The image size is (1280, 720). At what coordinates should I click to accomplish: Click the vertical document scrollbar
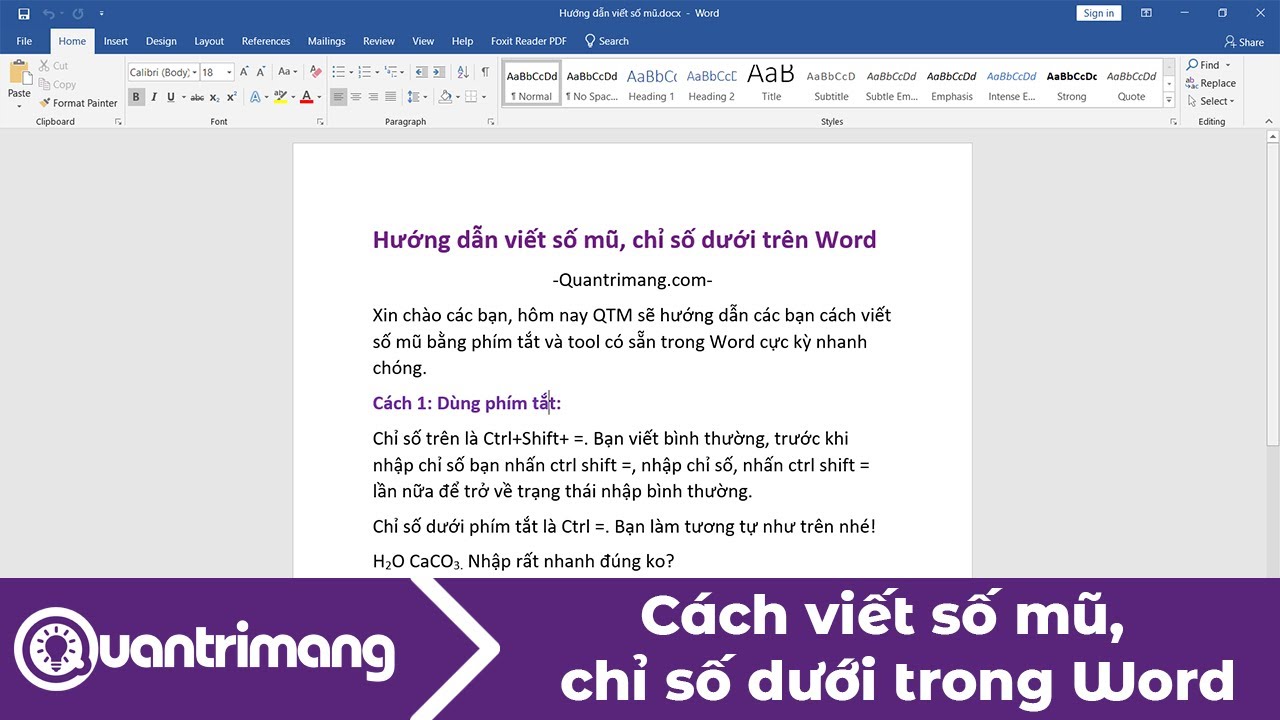[x=1273, y=294]
